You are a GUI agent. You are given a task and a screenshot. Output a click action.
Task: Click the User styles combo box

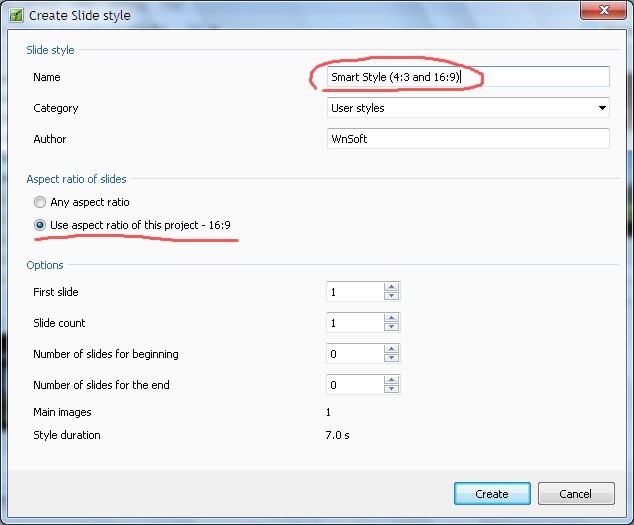[468, 108]
